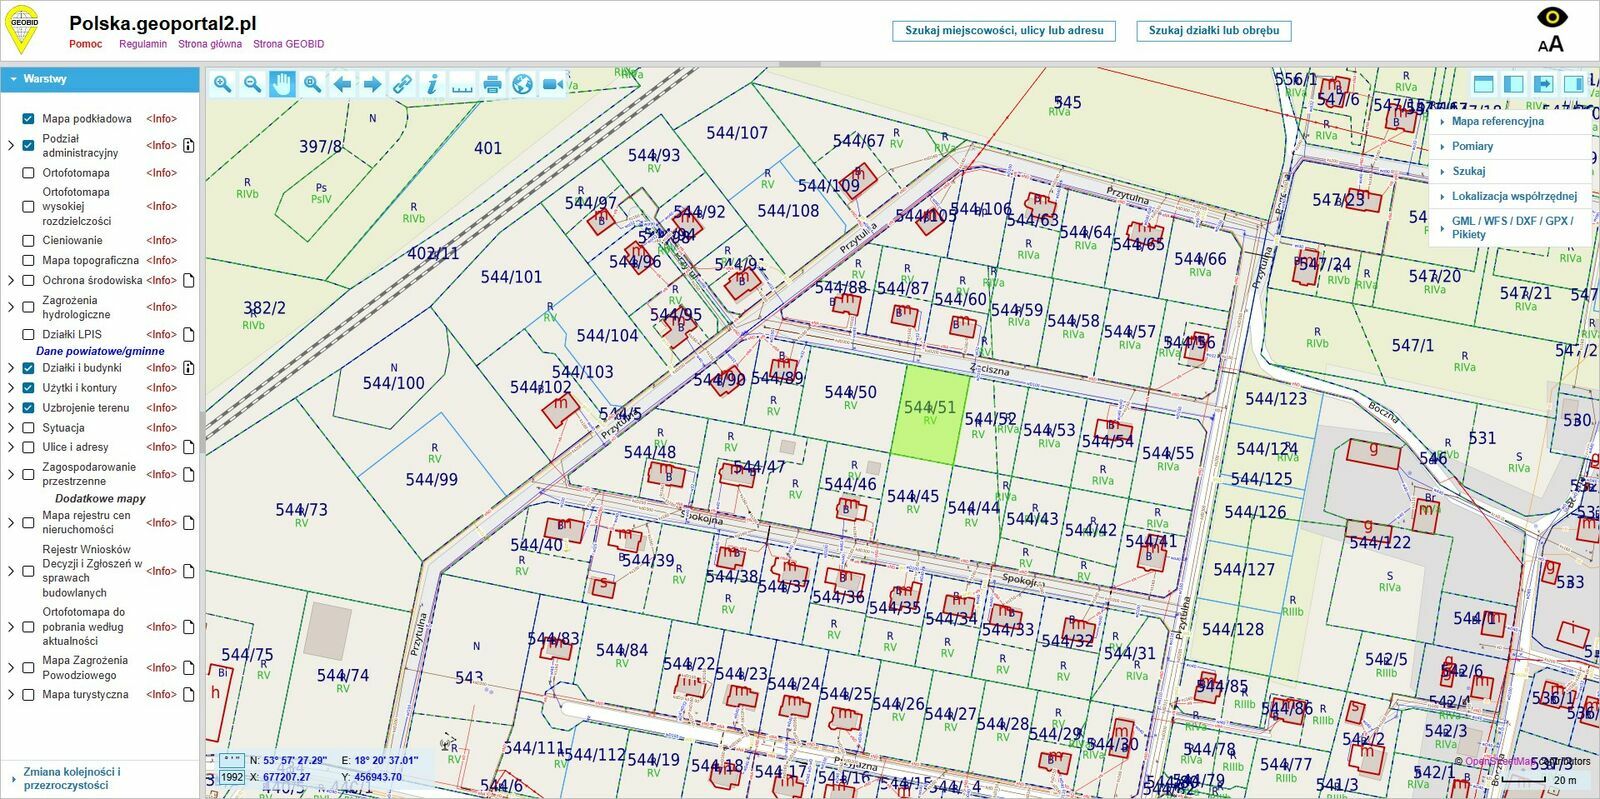Expand the Działki i budynki layer tree
1600x799 pixels.
[11, 368]
